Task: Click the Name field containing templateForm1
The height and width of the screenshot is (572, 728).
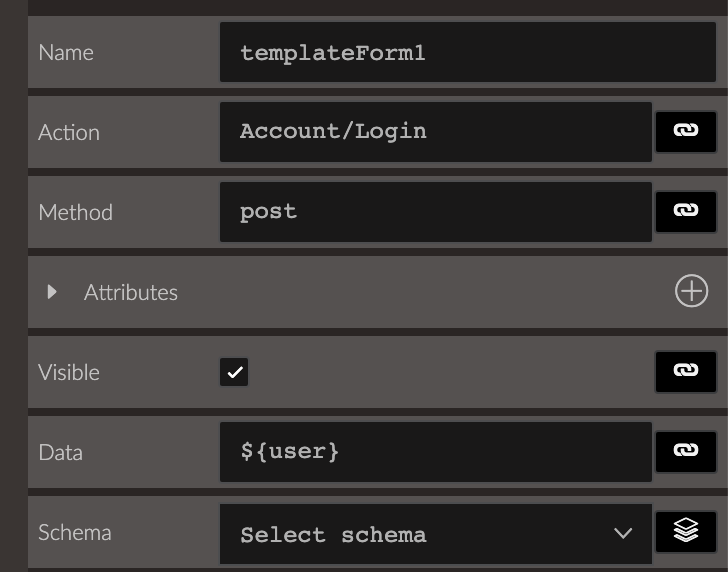Action: 468,52
